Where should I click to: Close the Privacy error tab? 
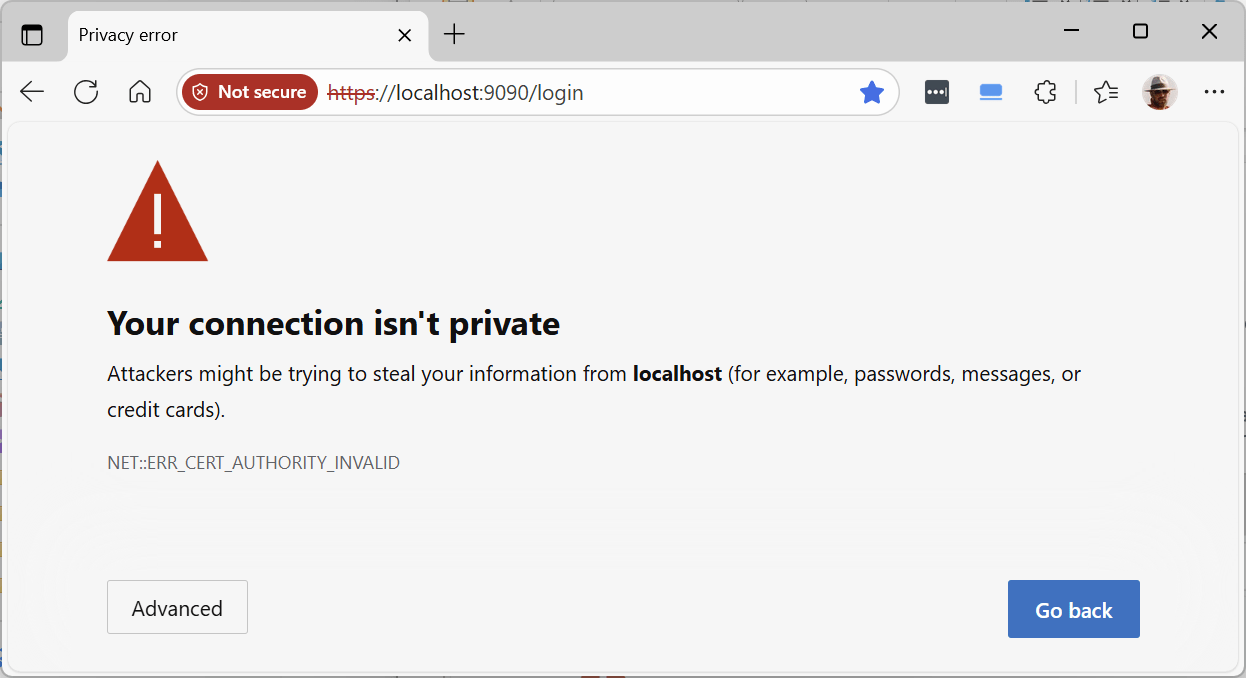(404, 35)
